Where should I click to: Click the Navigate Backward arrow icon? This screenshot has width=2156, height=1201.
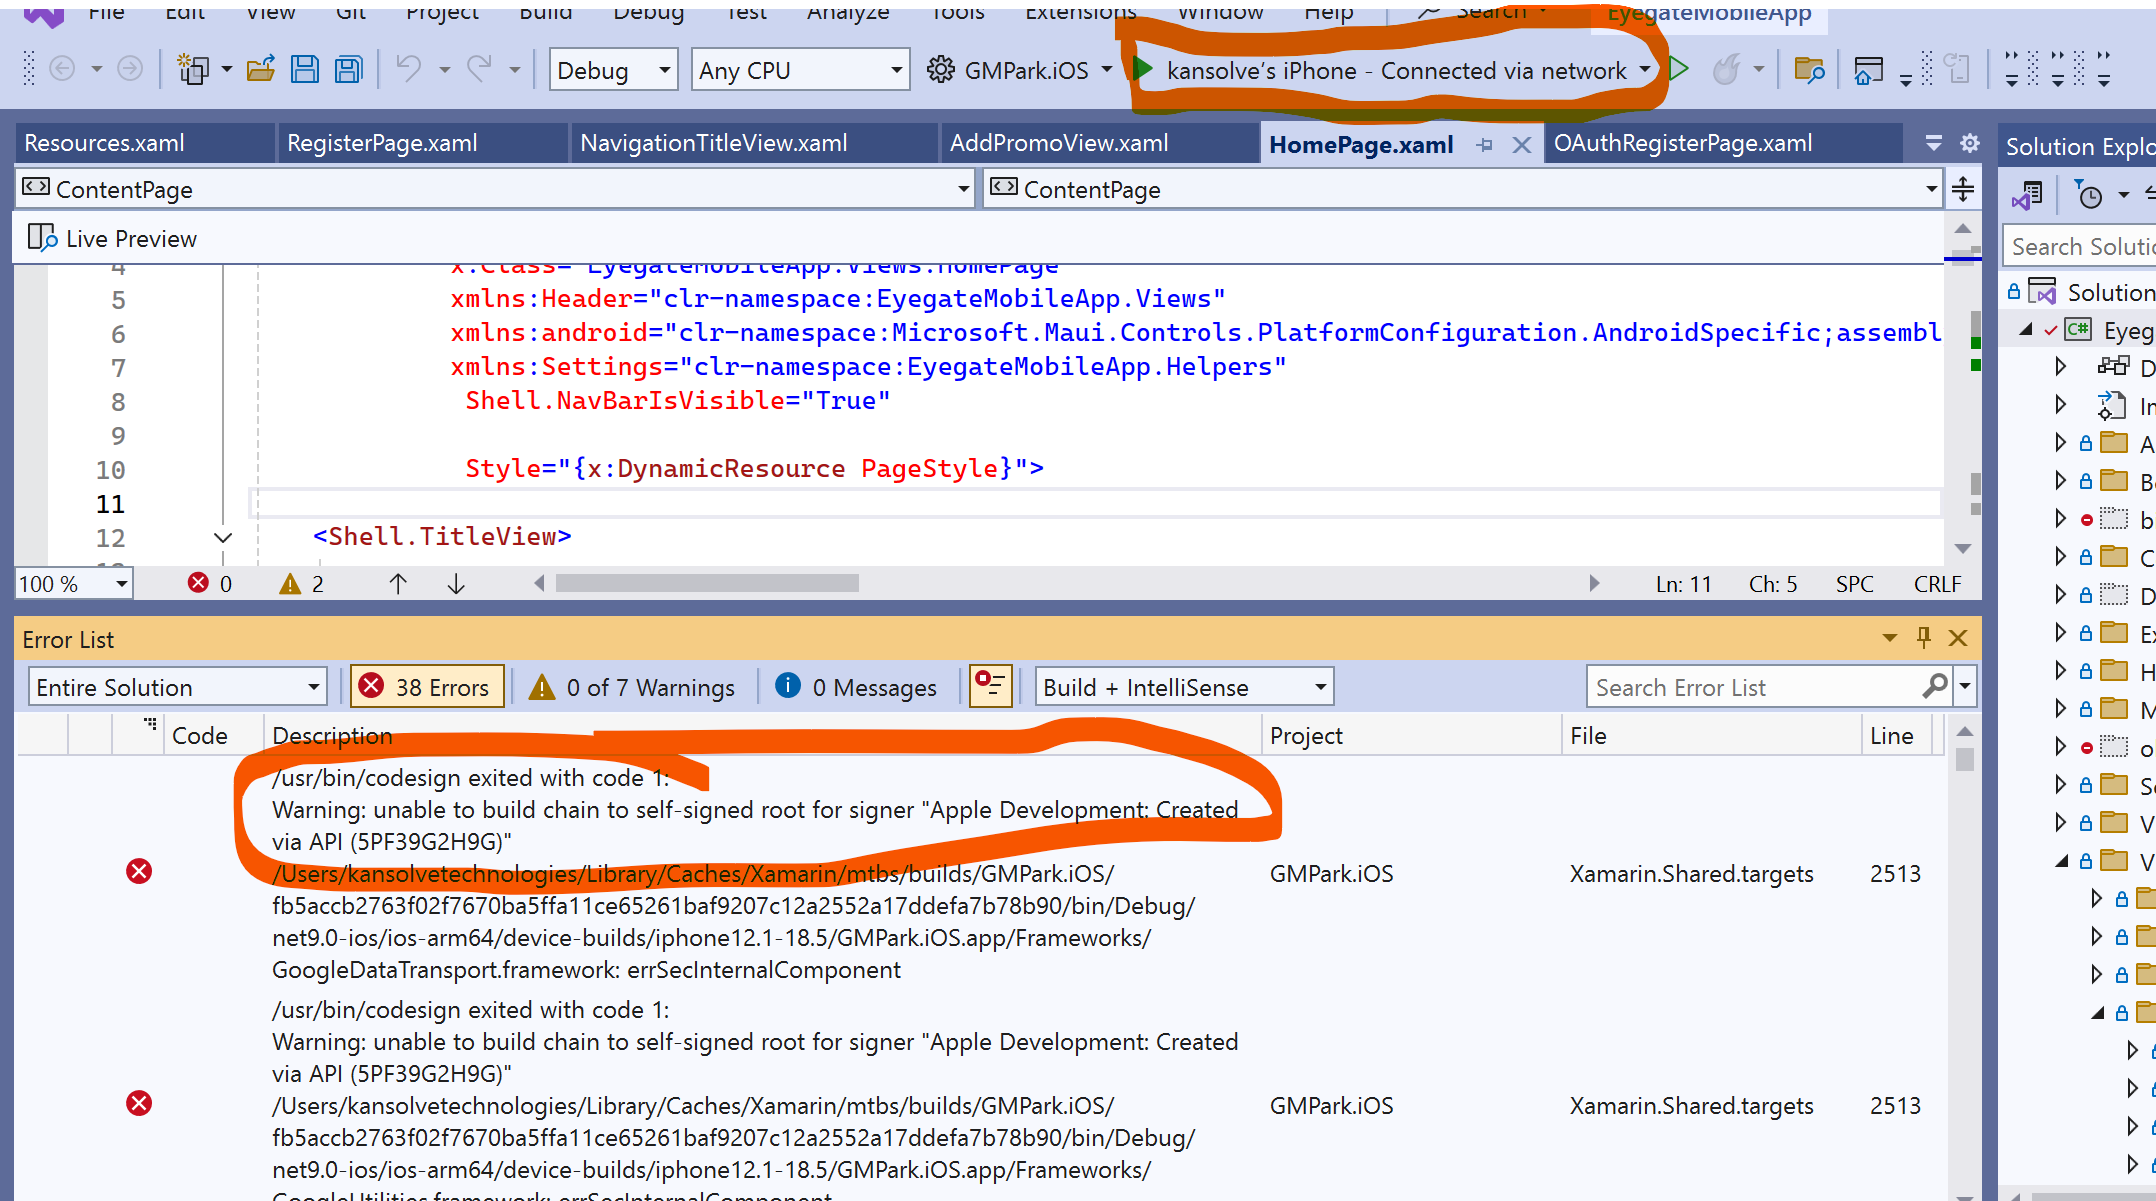tap(62, 69)
